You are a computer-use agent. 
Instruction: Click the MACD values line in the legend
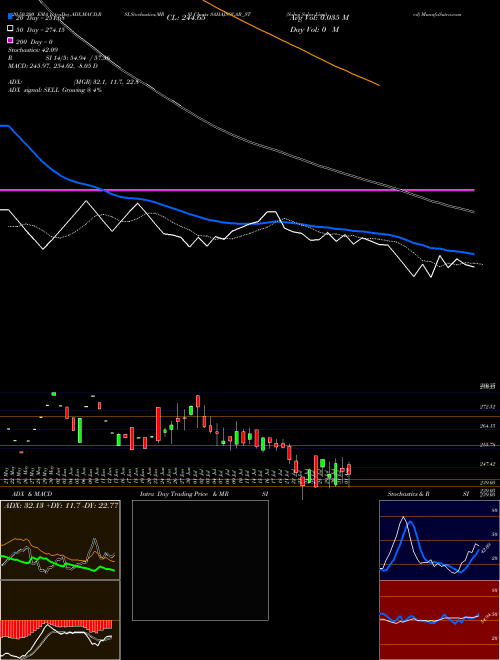pyautogui.click(x=53, y=66)
